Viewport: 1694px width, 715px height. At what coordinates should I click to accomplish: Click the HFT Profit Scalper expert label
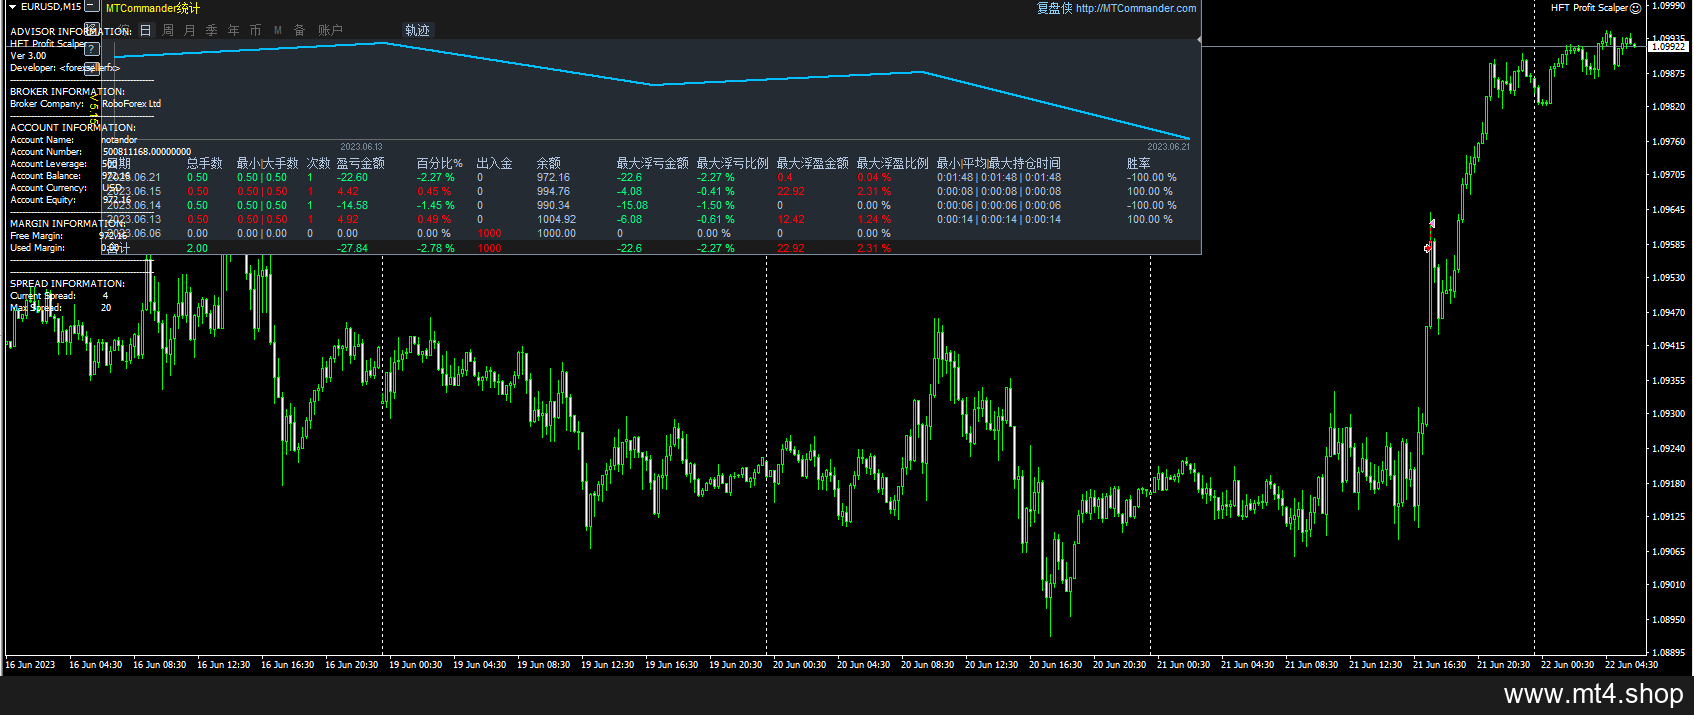click(x=1588, y=8)
